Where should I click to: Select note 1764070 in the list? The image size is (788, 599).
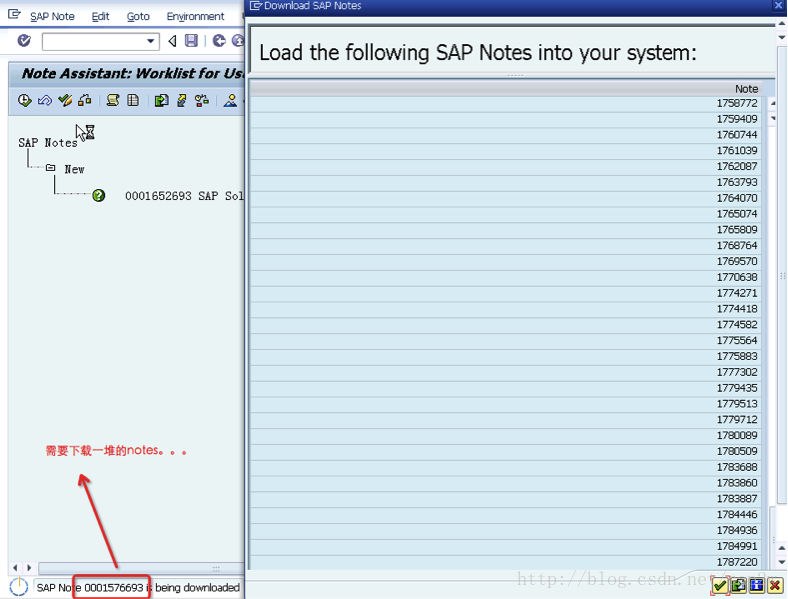[x=506, y=198]
